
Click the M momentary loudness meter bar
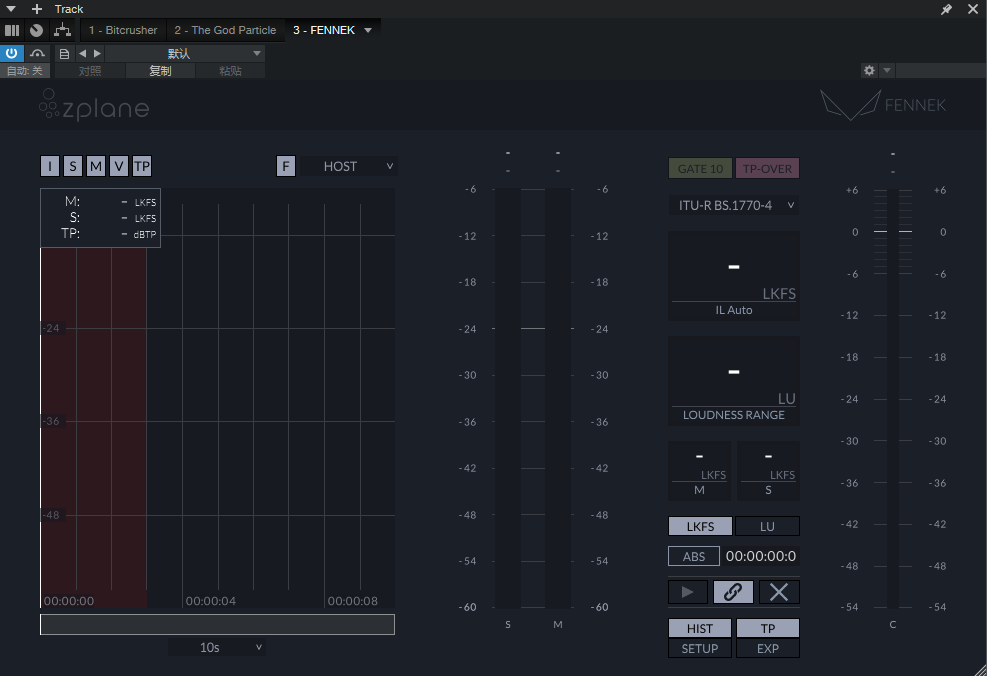click(558, 398)
